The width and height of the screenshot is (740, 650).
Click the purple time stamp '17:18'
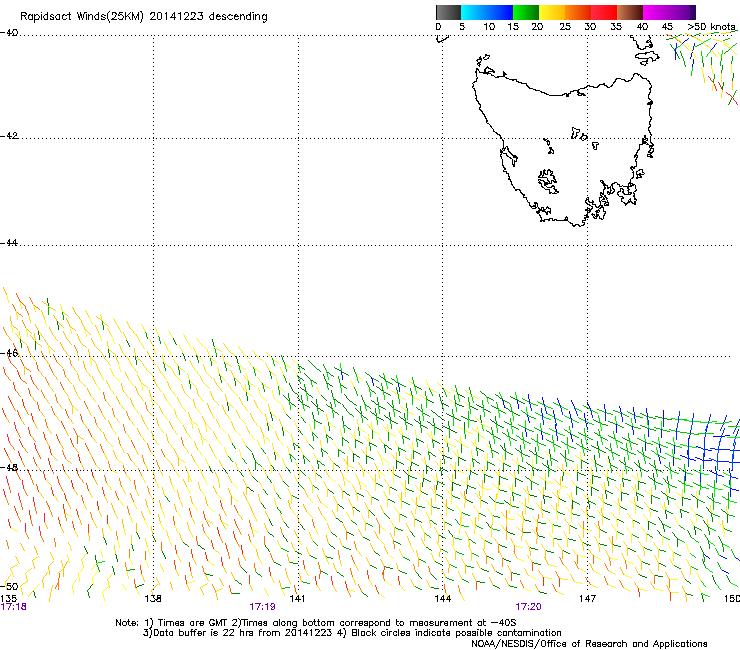pos(14,607)
